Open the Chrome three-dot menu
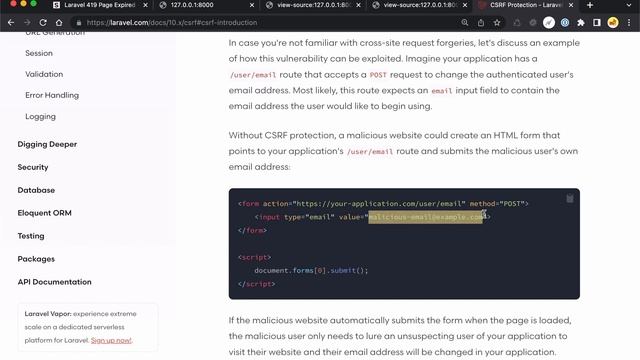640x360 pixels. (x=629, y=22)
